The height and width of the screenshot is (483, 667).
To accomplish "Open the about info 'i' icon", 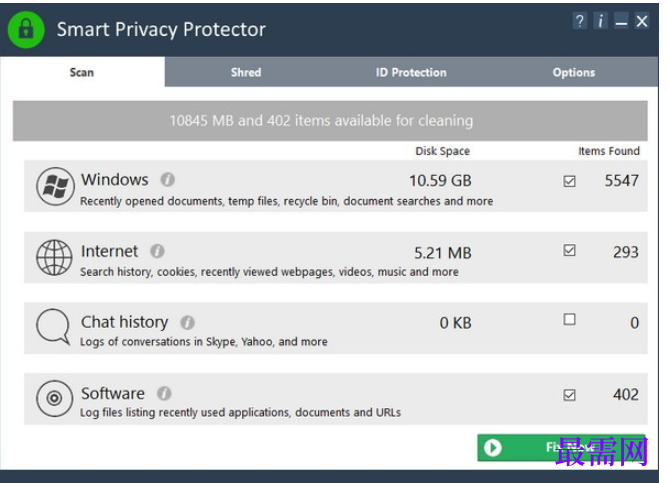I will point(601,20).
